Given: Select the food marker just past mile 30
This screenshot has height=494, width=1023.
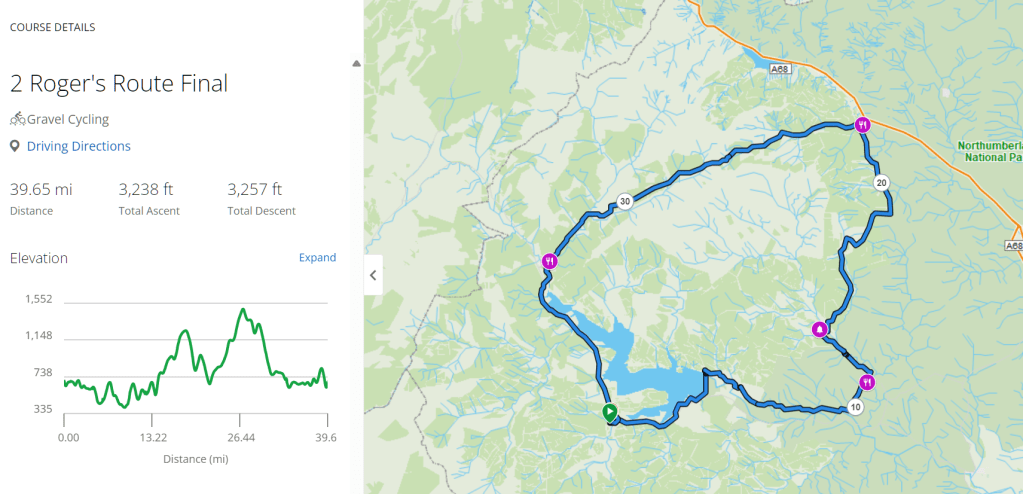Looking at the screenshot, I should tap(548, 262).
